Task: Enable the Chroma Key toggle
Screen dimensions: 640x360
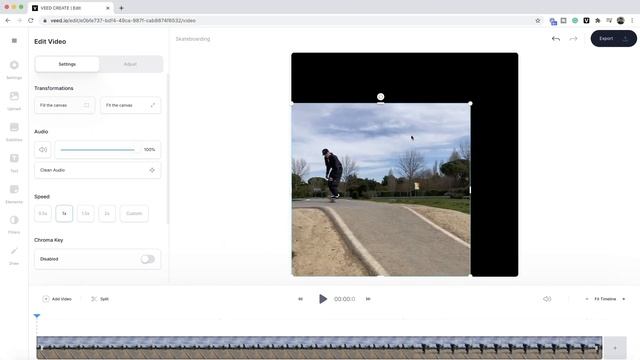Action: pos(147,259)
